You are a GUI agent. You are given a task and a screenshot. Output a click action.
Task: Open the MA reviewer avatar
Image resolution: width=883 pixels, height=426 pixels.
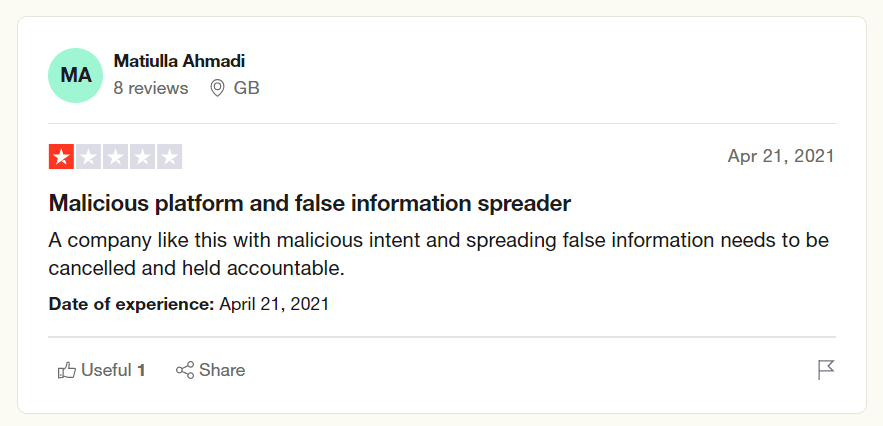(x=75, y=75)
